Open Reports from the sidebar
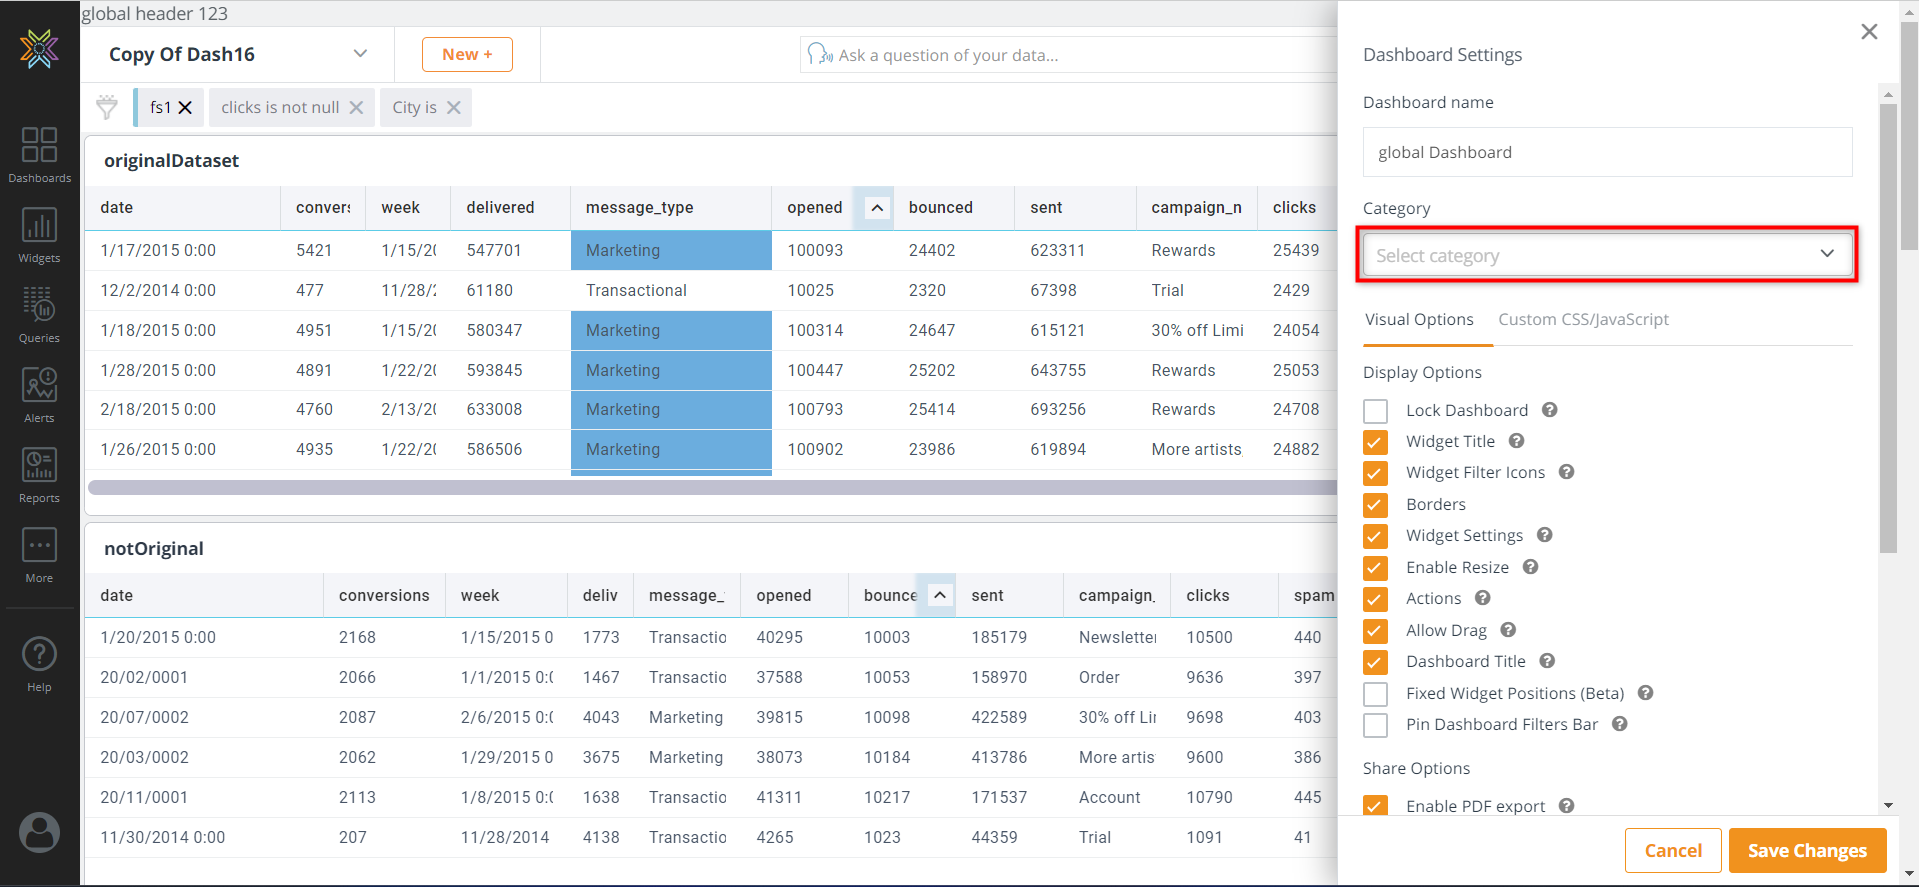Screen dimensions: 1919x887 pyautogui.click(x=39, y=474)
